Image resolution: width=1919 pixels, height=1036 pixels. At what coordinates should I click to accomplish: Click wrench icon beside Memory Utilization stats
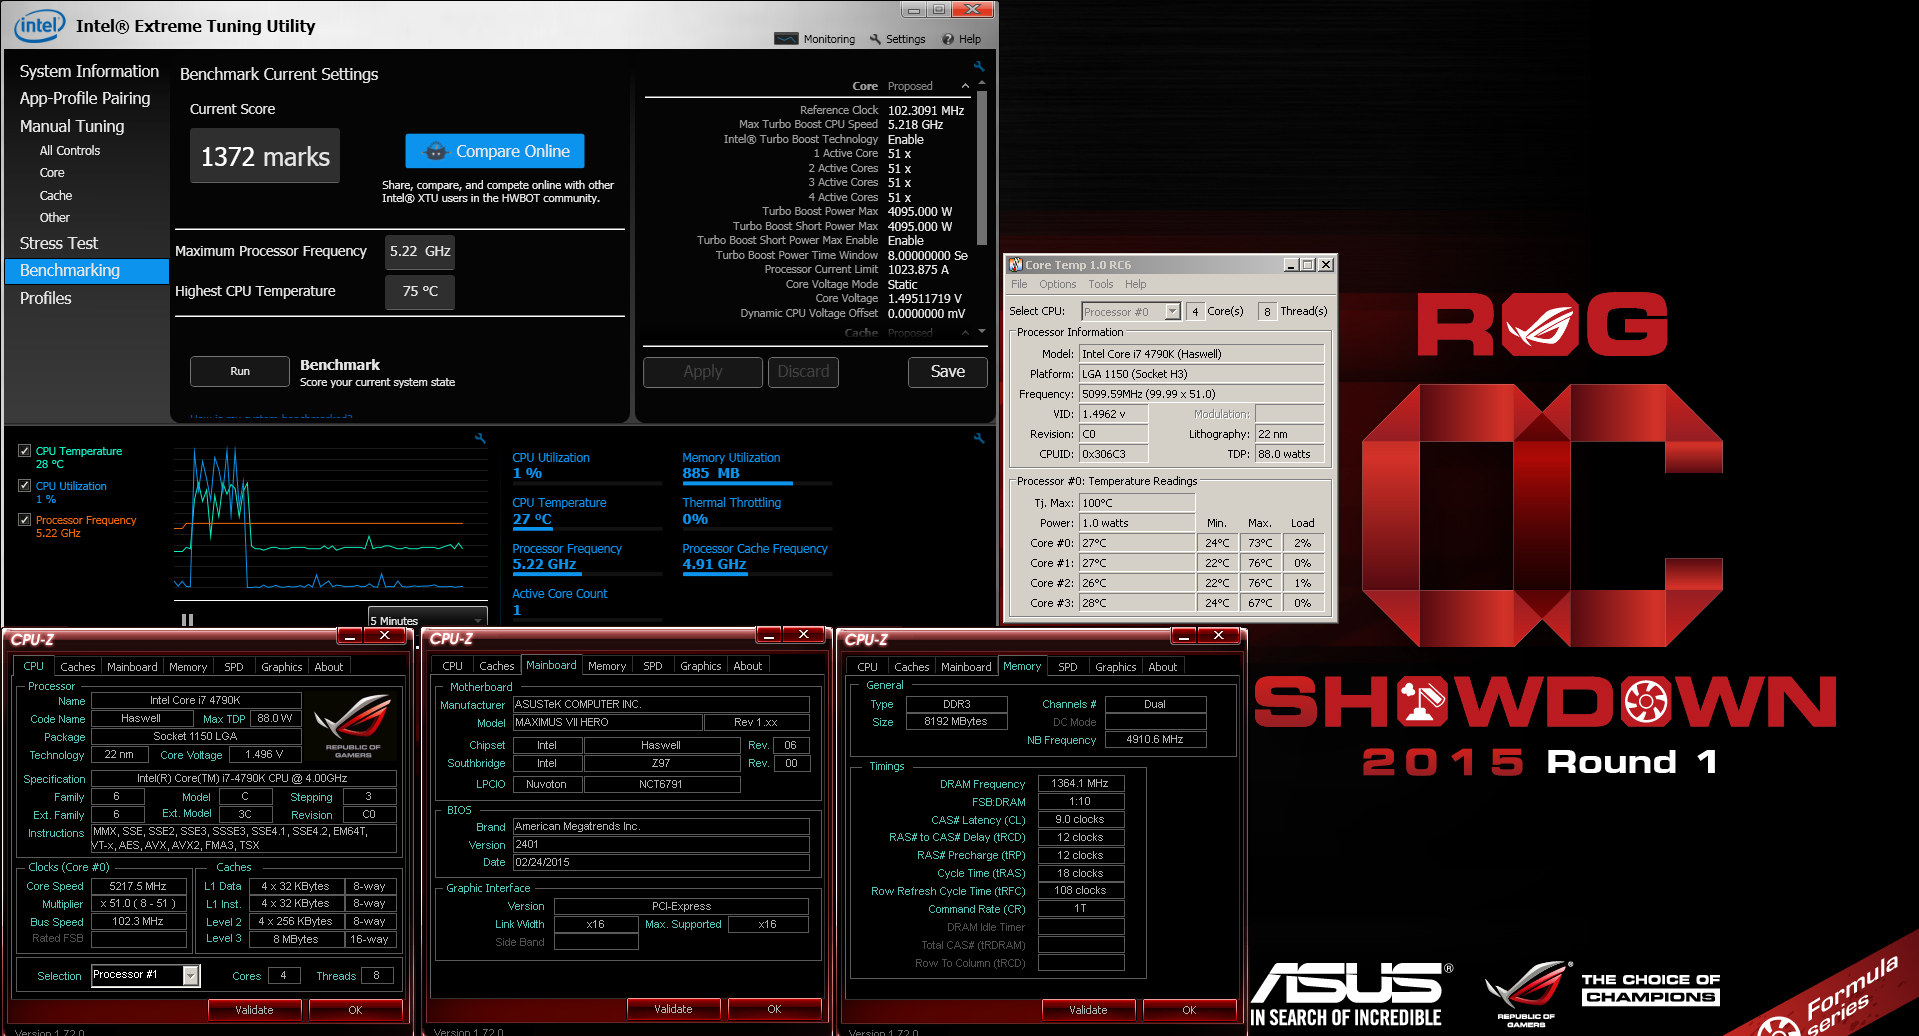(979, 438)
